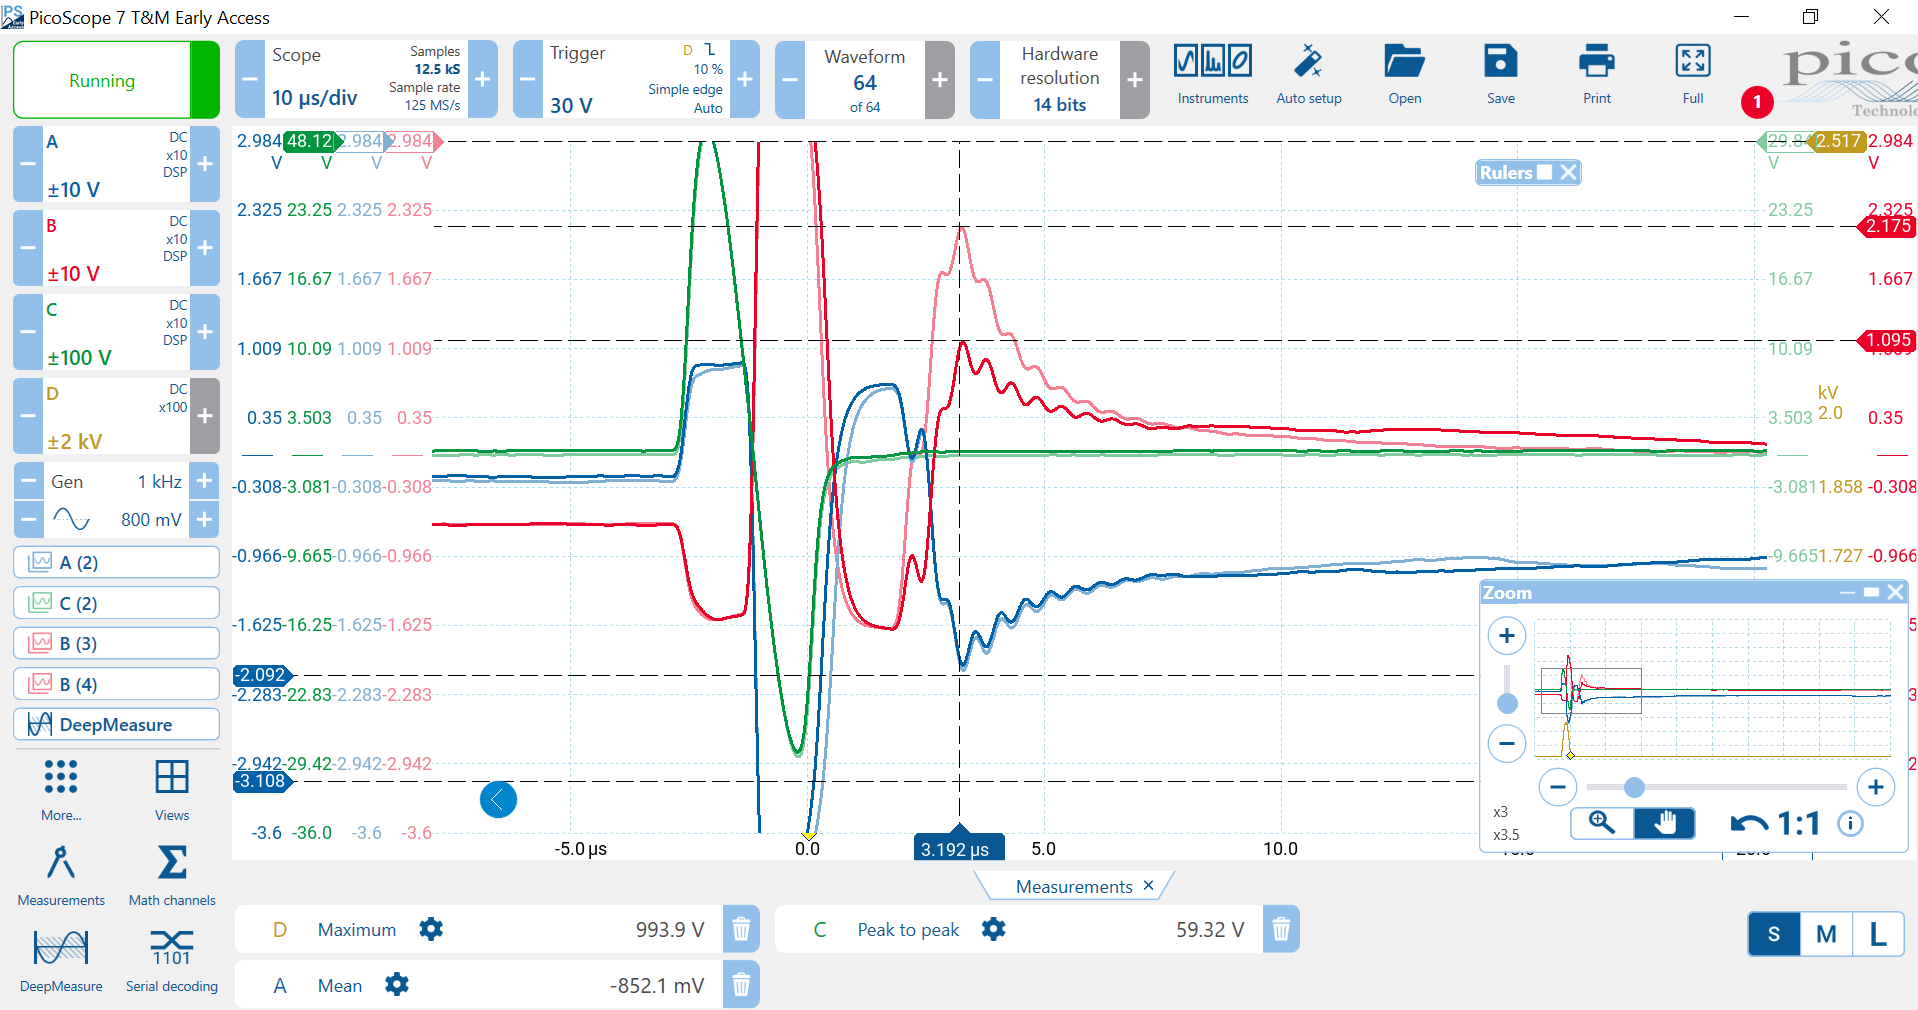Open settings for A Mean measurement
Image resolution: width=1918 pixels, height=1010 pixels.
[x=397, y=985]
